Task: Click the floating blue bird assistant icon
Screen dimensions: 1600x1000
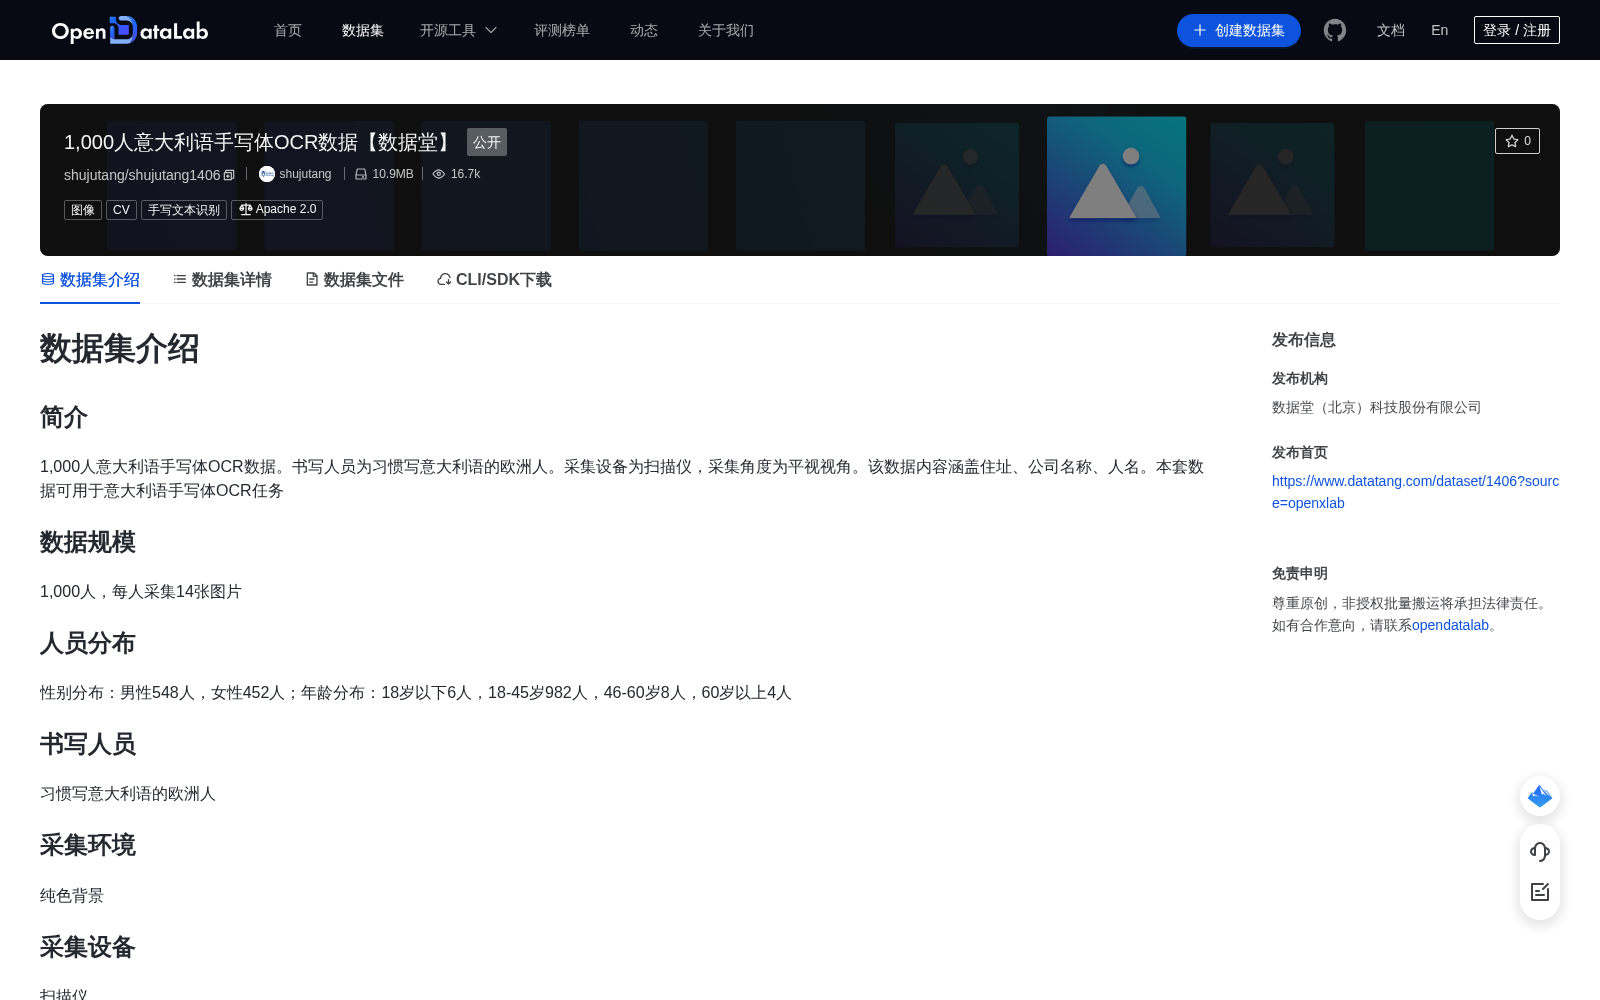Action: (x=1540, y=796)
